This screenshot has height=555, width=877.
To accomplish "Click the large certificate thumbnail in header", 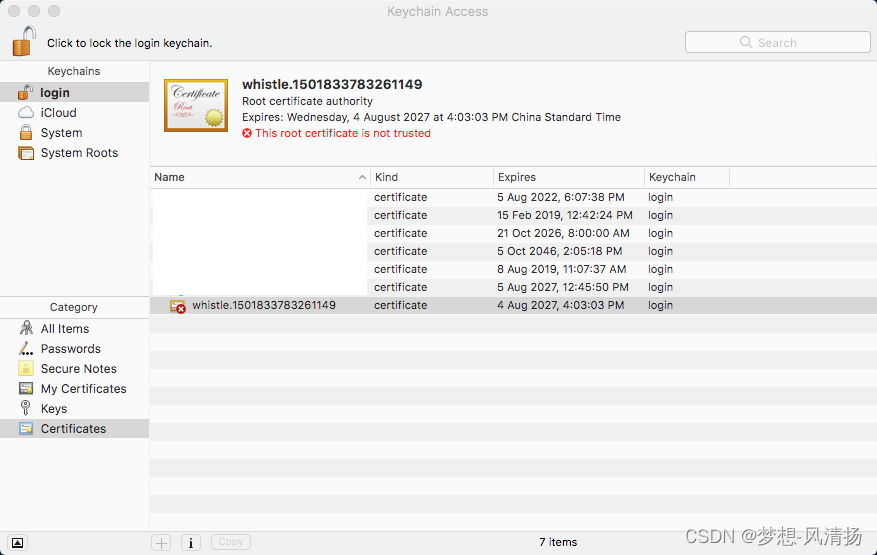I will point(196,106).
